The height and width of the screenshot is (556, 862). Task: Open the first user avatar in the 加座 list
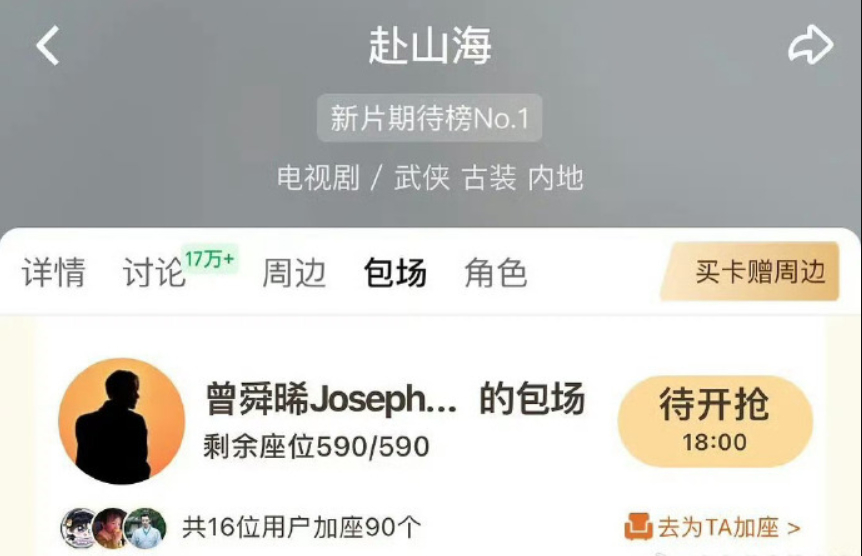[x=80, y=528]
